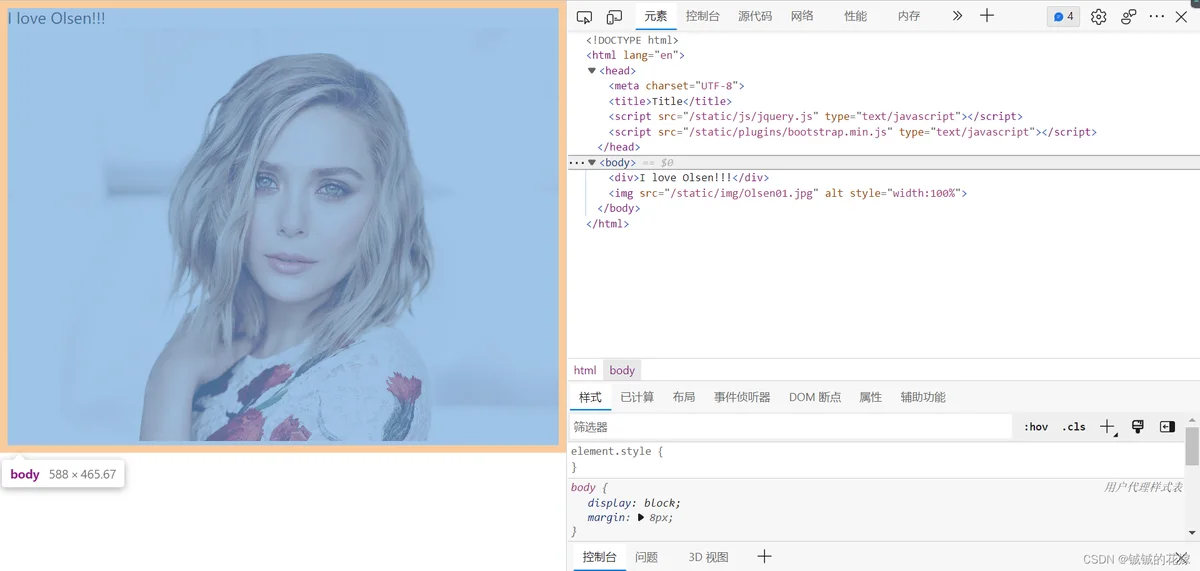This screenshot has width=1200, height=571.
Task: Open the 辅助功能 tab
Action: point(922,397)
